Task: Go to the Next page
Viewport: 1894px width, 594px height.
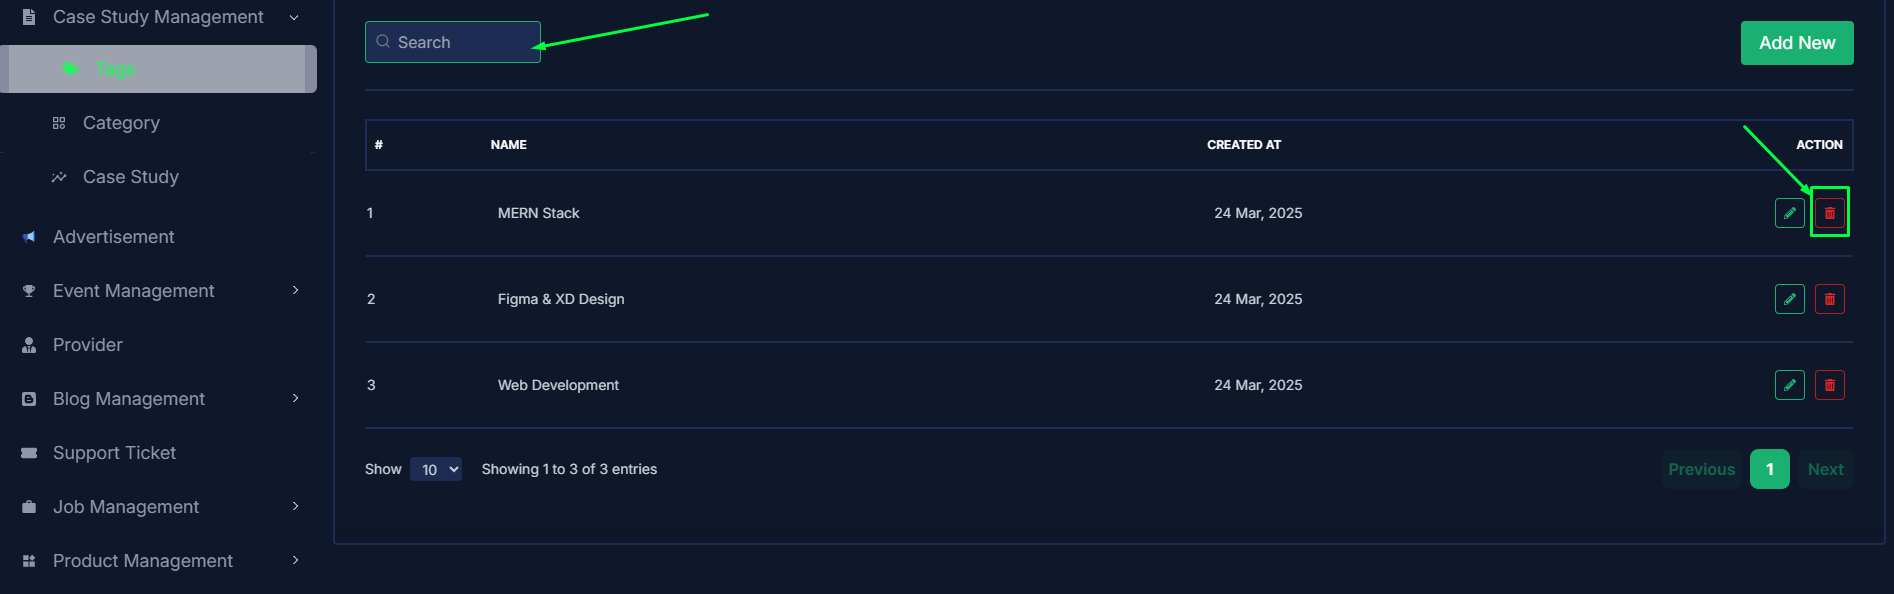Action: (1825, 469)
